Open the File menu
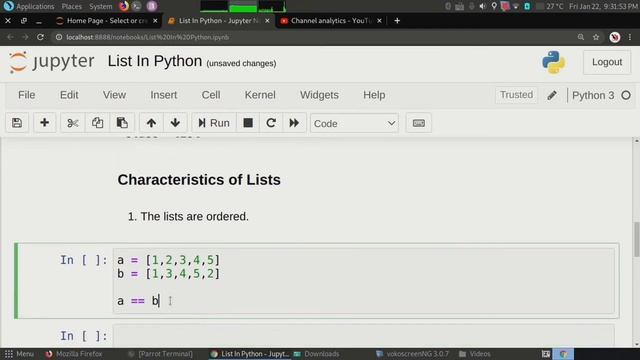The image size is (640, 360). click(x=27, y=95)
